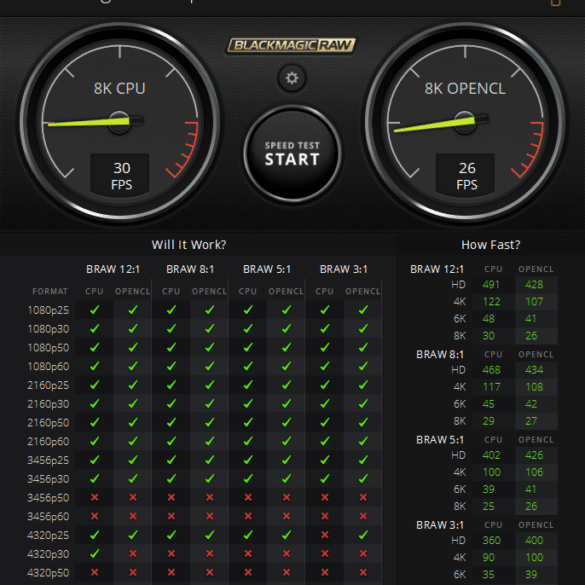Click the 8K CPU gauge dial
The height and width of the screenshot is (585, 585).
tap(119, 122)
